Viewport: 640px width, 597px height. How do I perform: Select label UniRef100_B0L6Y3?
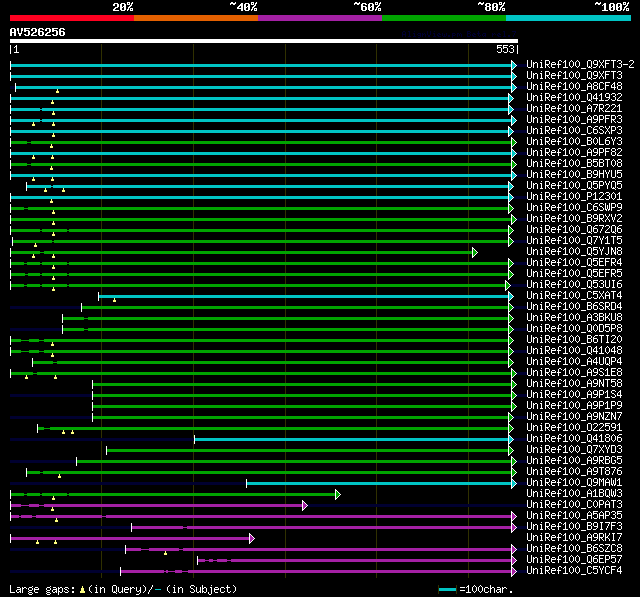pyautogui.click(x=574, y=142)
